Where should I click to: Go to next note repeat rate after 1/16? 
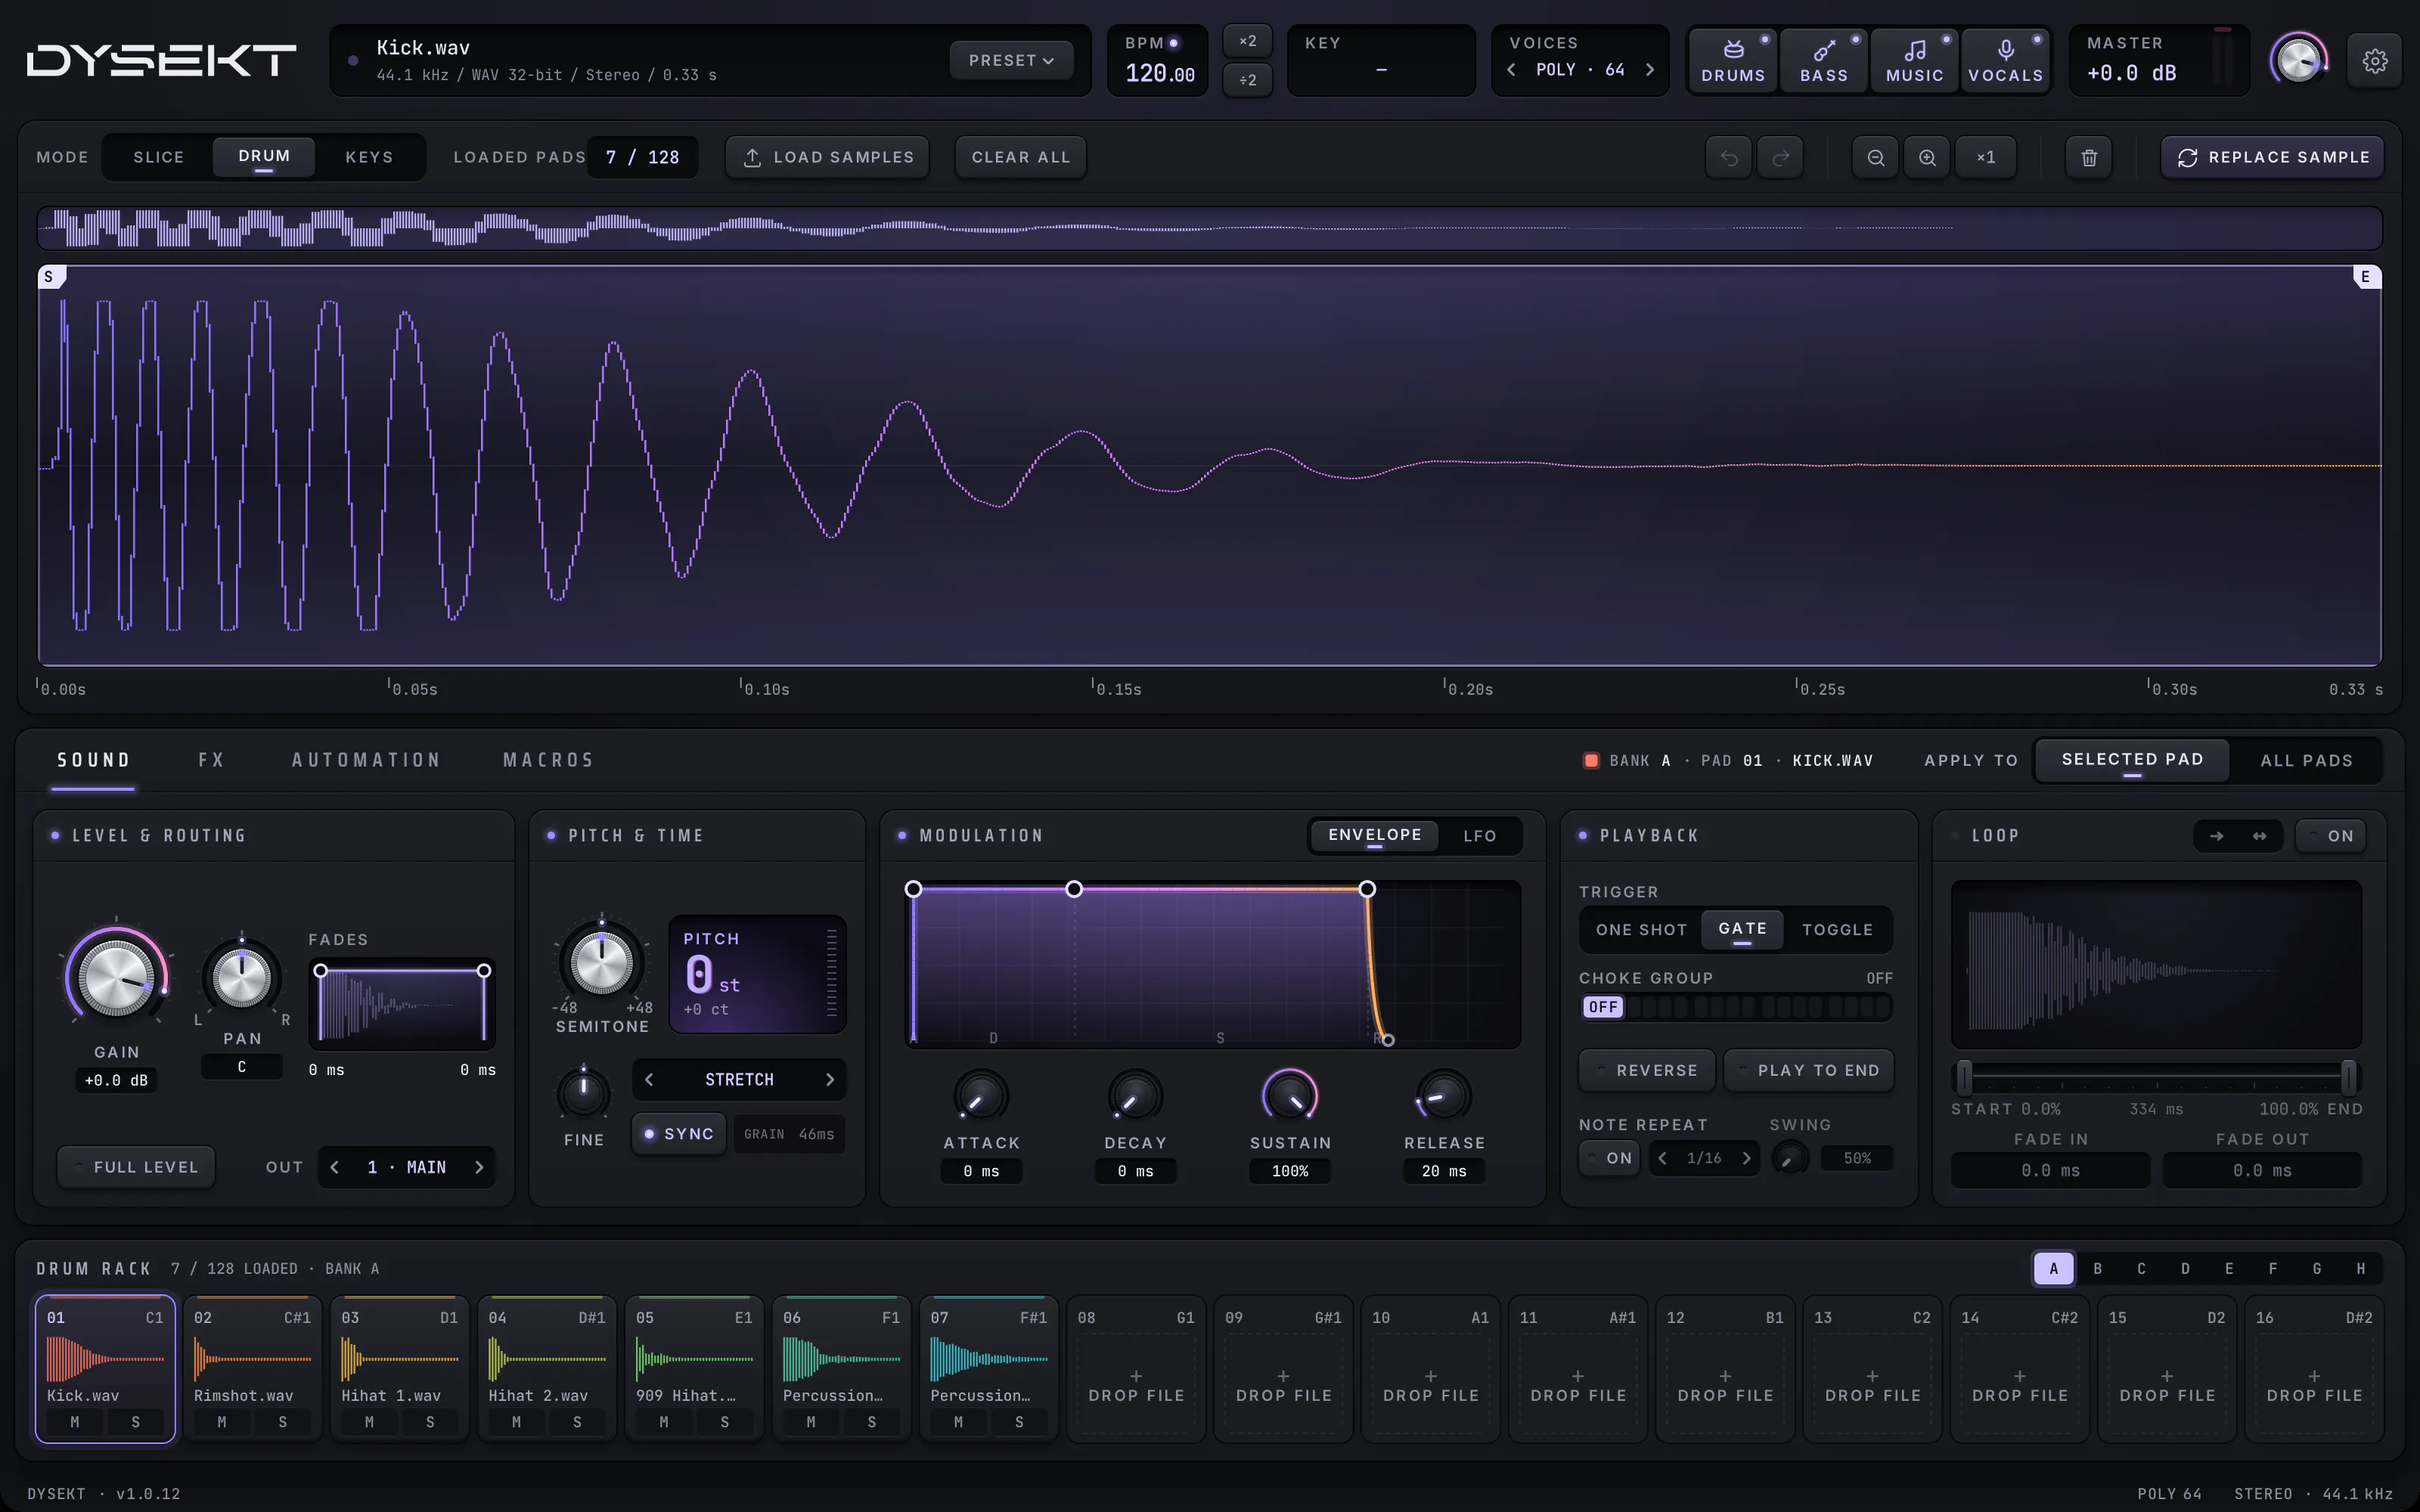1747,1158
